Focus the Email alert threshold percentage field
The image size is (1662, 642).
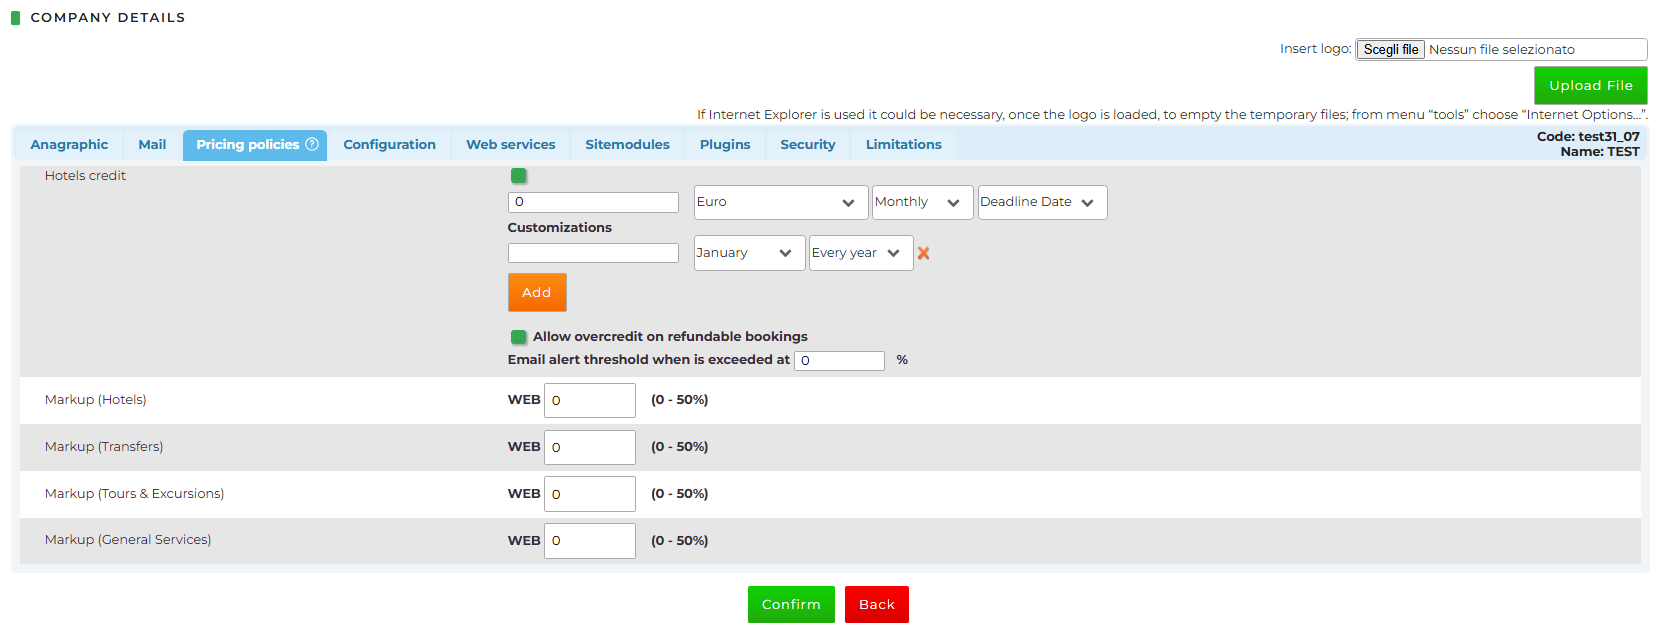click(839, 360)
